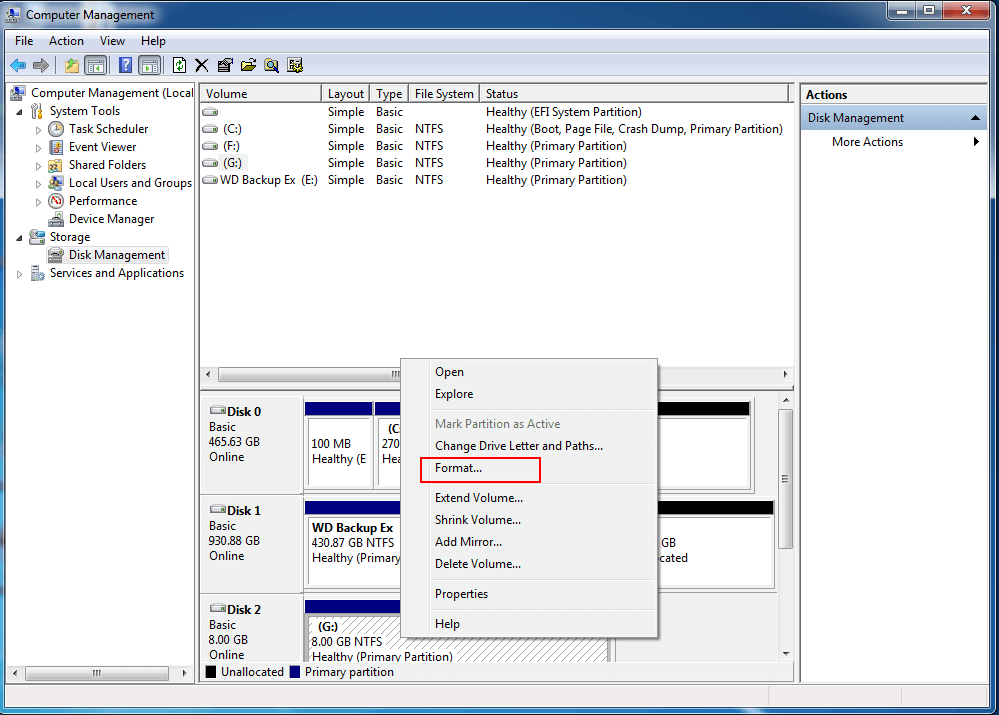999x715 pixels.
Task: Click the Type column header
Action: (389, 94)
